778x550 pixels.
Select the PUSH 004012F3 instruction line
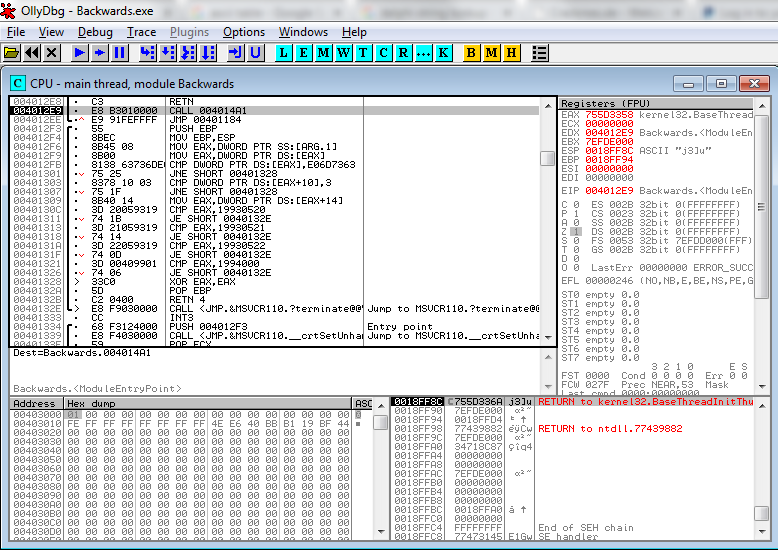tap(274, 327)
